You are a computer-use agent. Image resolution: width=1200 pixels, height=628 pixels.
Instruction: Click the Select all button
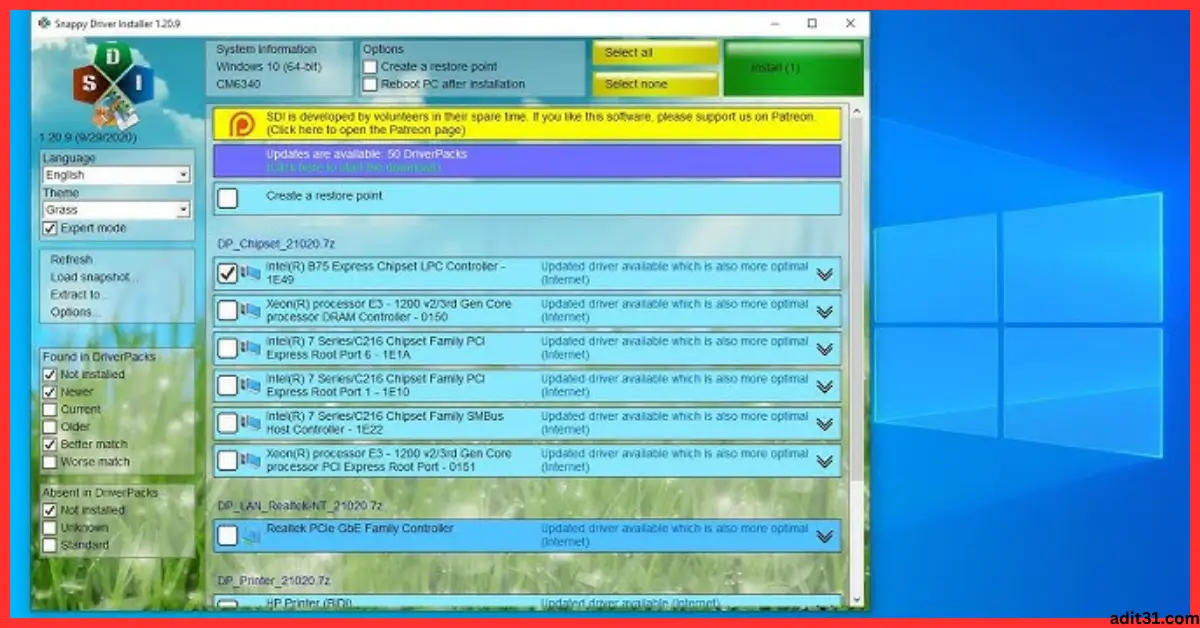click(655, 54)
